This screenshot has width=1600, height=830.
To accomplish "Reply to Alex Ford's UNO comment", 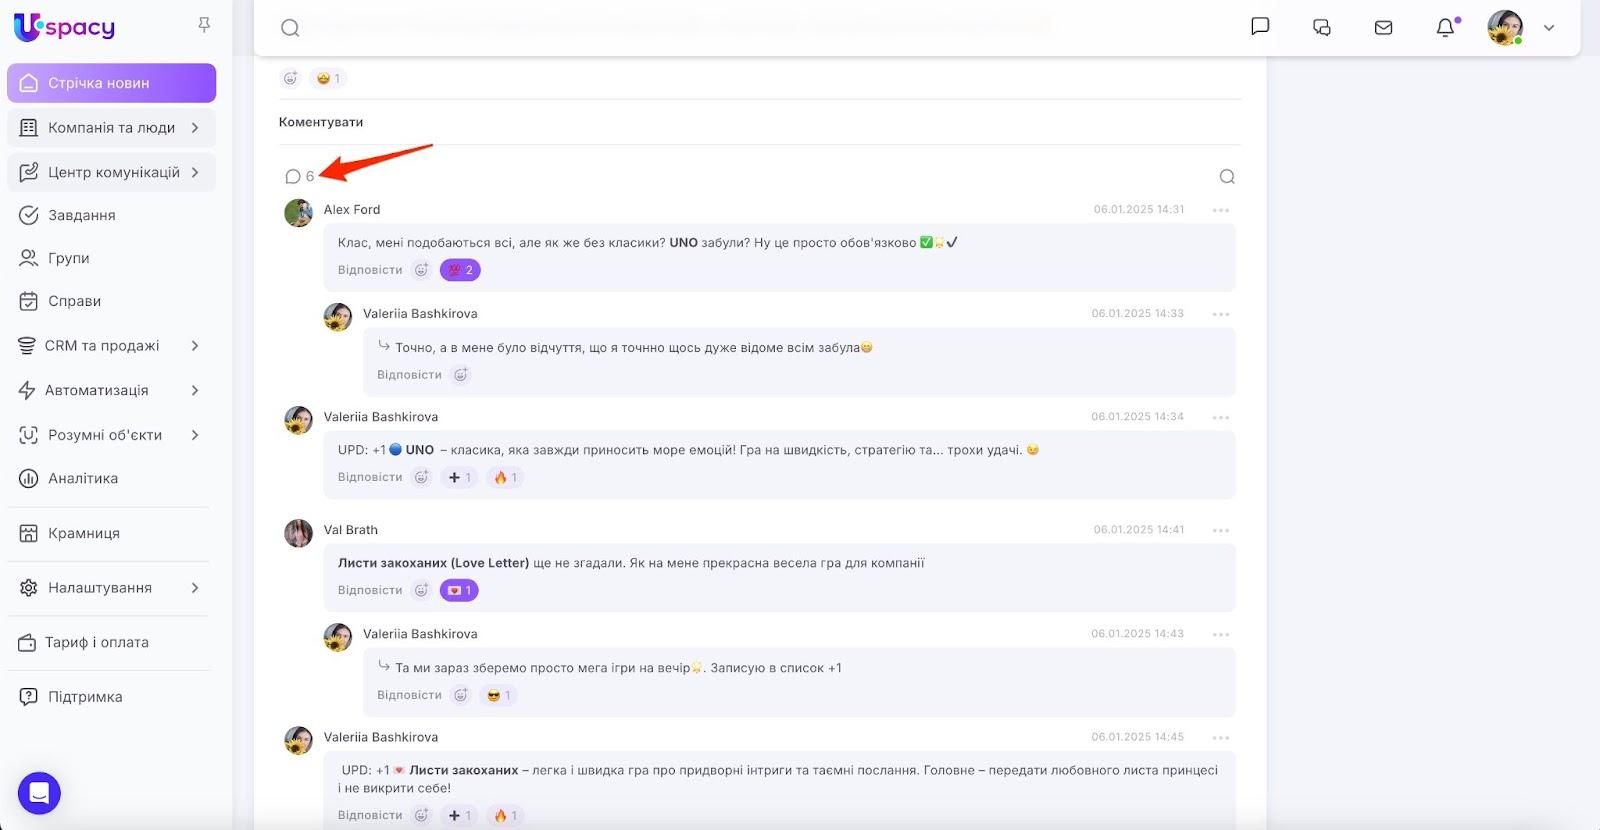I will 370,270.
